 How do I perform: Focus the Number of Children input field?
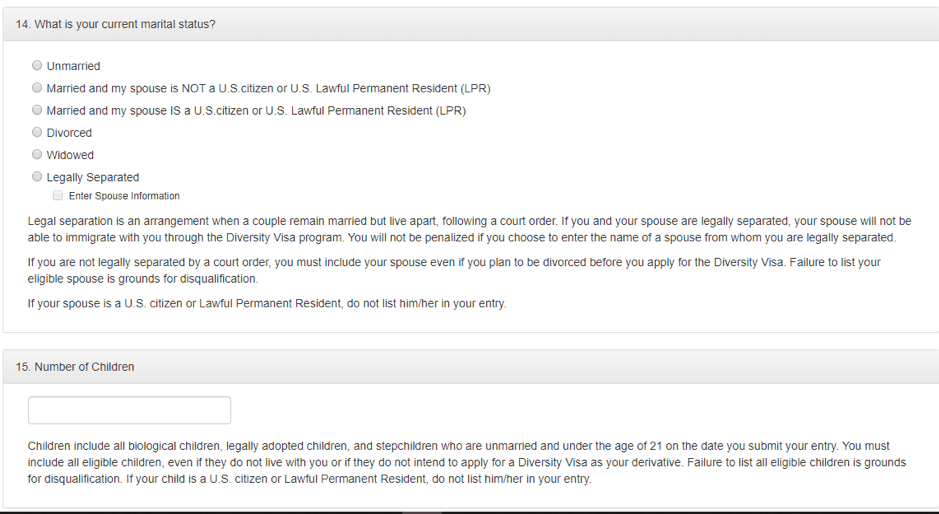pyautogui.click(x=129, y=410)
